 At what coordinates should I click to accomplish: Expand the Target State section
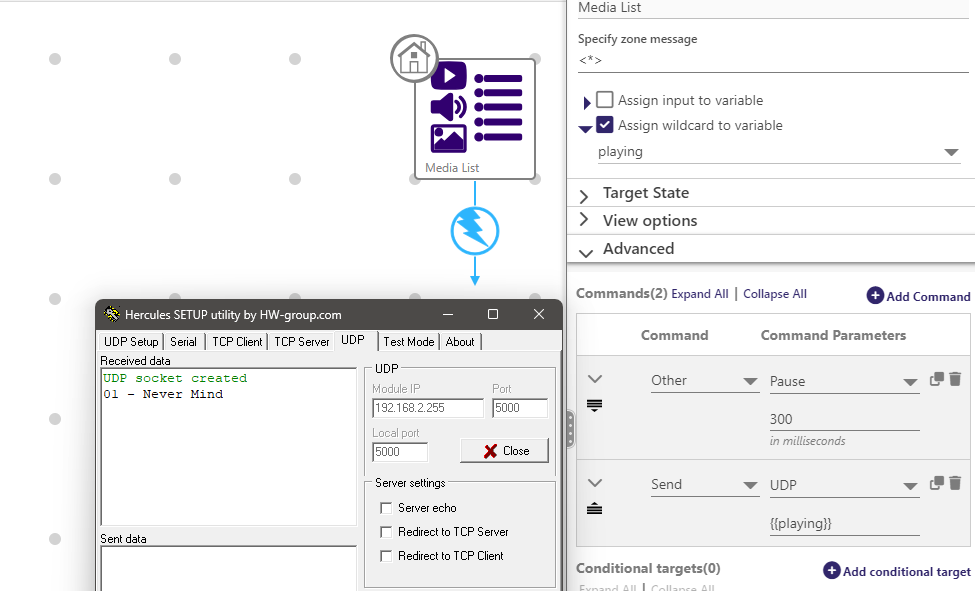tap(584, 194)
